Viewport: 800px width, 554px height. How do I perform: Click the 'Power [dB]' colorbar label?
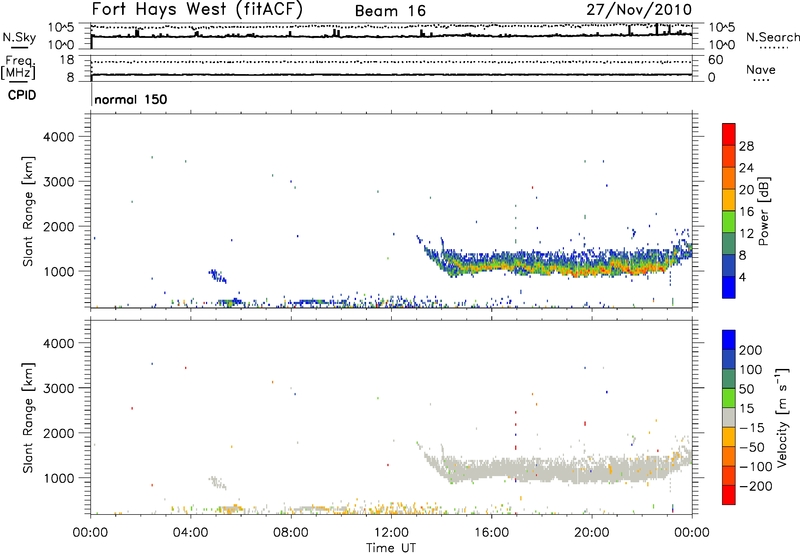pyautogui.click(x=763, y=211)
